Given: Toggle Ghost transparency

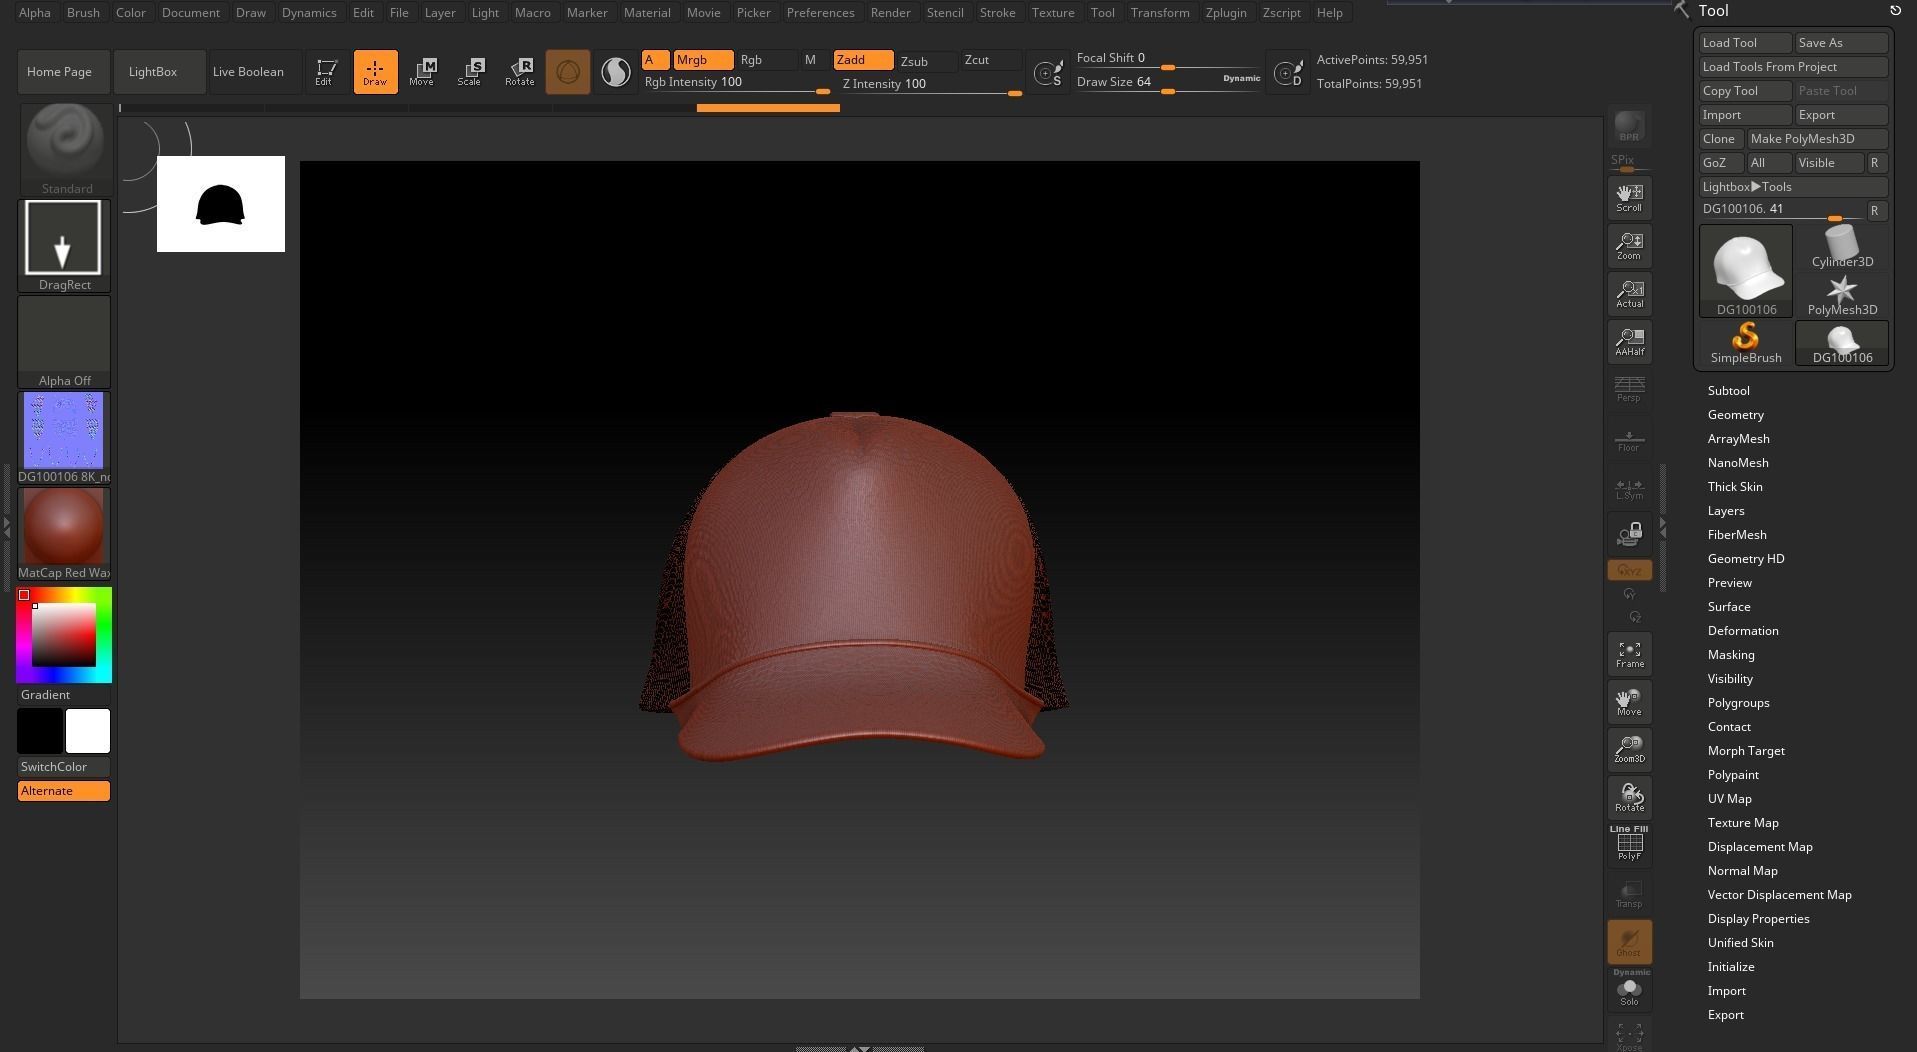Looking at the screenshot, I should tap(1629, 942).
